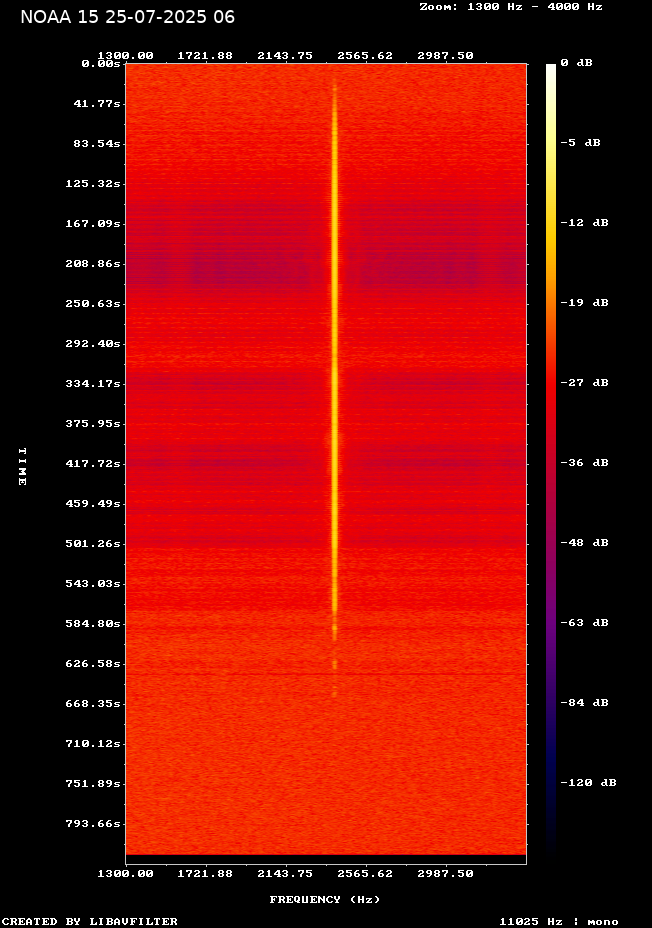Select the 417.72s time label
The height and width of the screenshot is (928, 652).
[93, 463]
